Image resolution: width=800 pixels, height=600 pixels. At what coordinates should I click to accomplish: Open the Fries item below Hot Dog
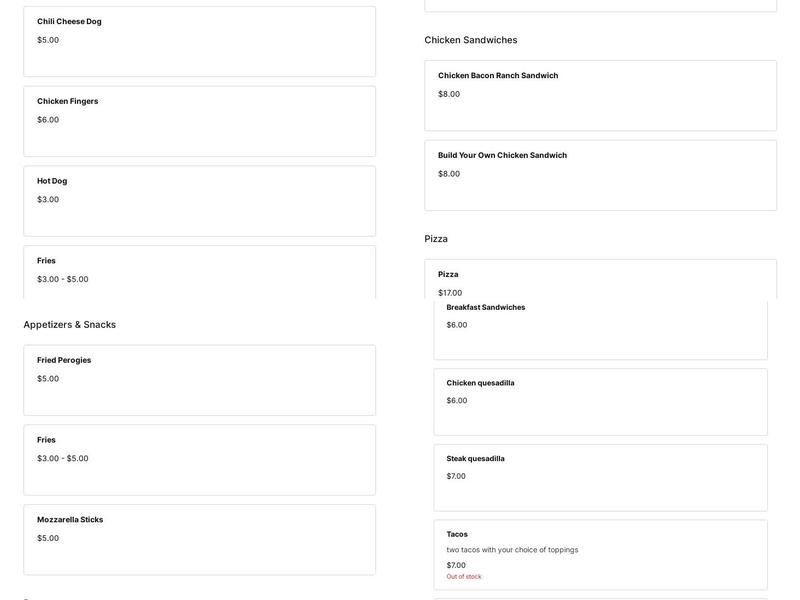pos(199,271)
